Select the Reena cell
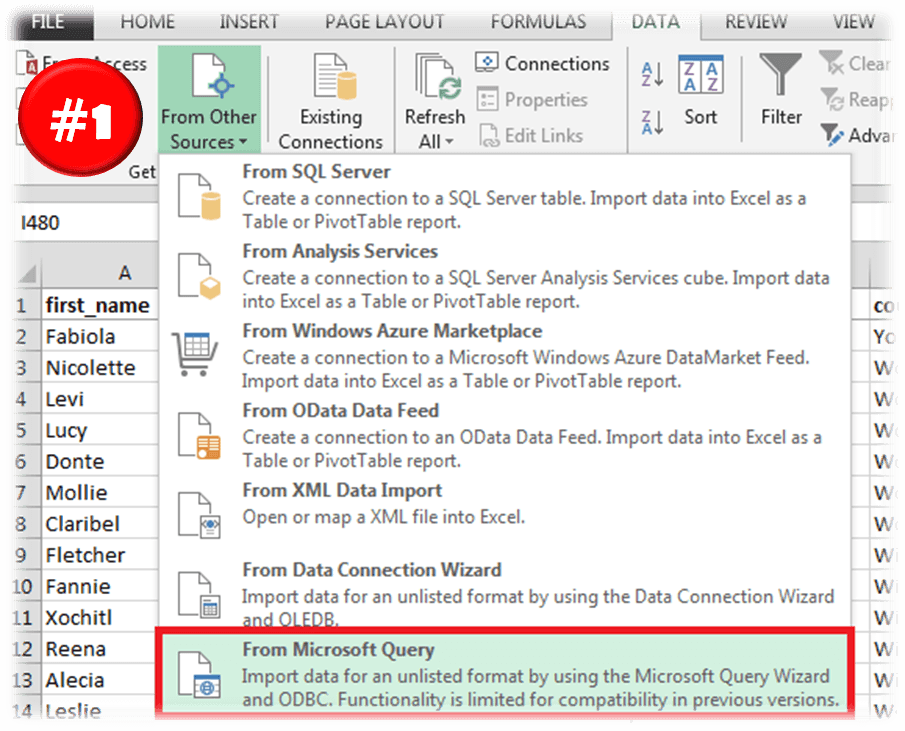The width and height of the screenshot is (905, 731). (100, 649)
